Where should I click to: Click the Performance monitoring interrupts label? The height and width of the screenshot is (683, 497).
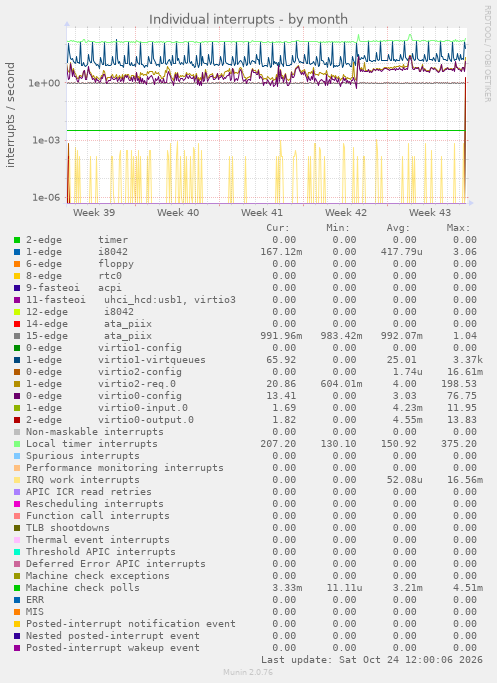[x=125, y=468]
